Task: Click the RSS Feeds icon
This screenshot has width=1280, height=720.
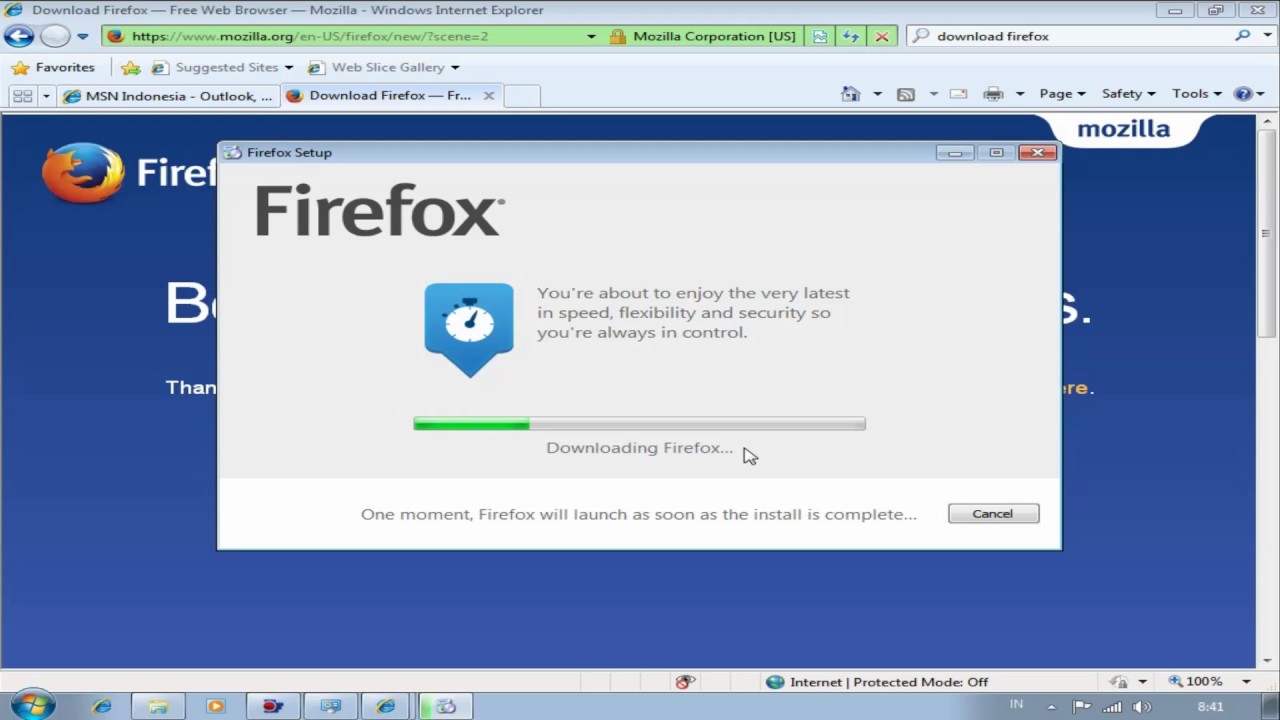Action: (906, 94)
